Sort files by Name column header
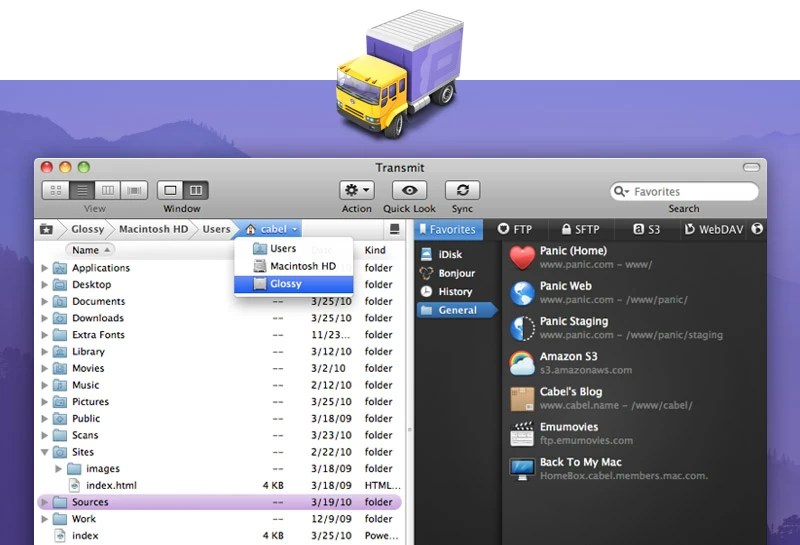 pyautogui.click(x=90, y=250)
